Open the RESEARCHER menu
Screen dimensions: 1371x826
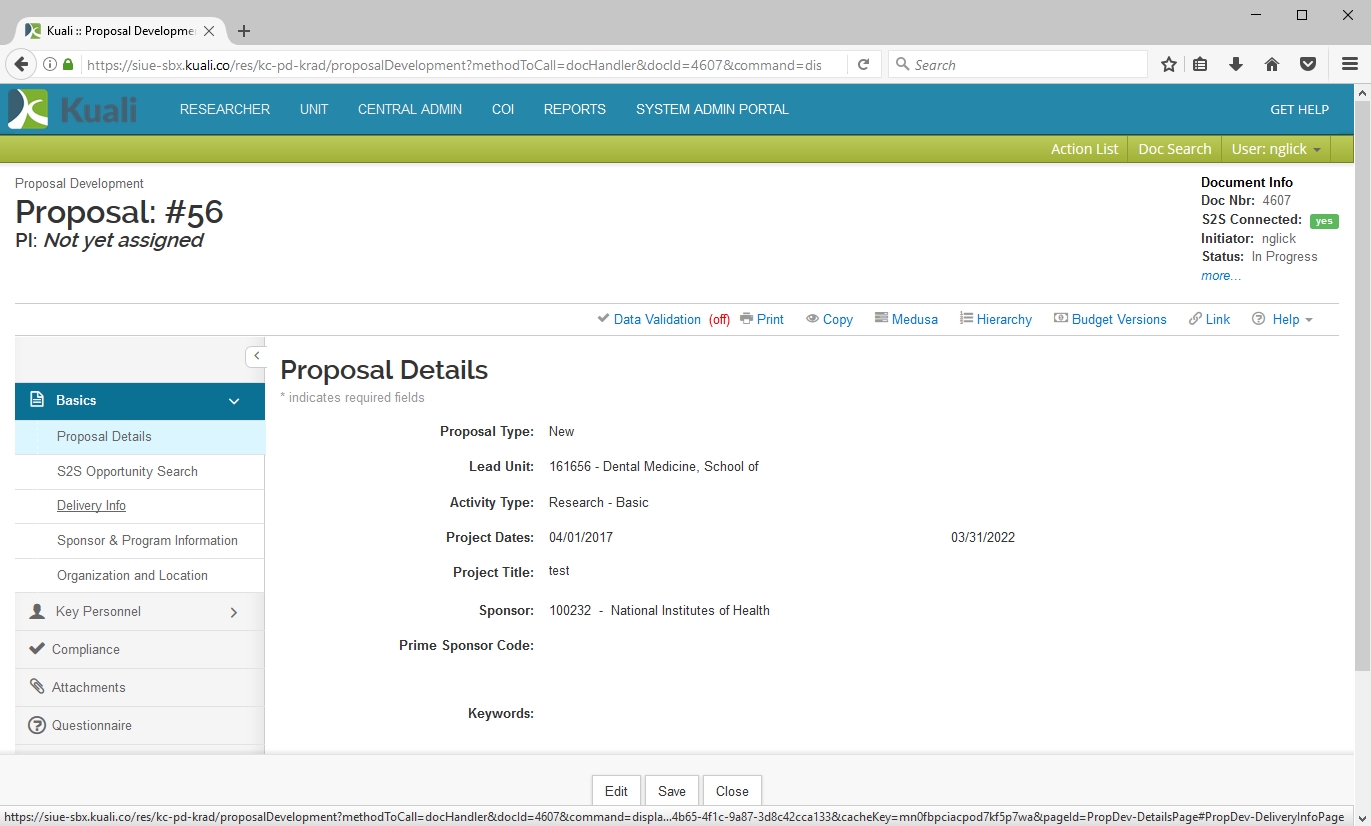225,110
